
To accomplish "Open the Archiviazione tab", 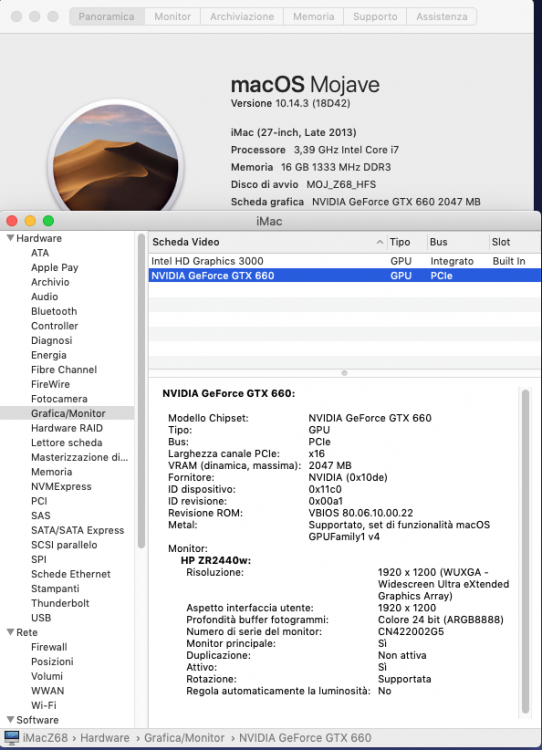I will point(242,16).
